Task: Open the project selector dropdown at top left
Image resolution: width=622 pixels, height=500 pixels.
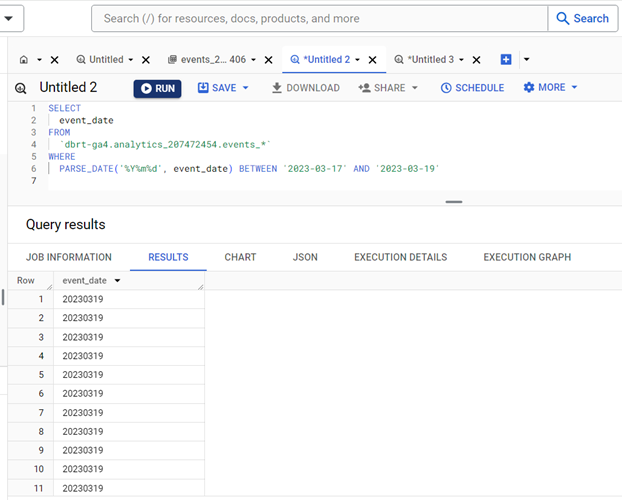Action: click(x=9, y=18)
